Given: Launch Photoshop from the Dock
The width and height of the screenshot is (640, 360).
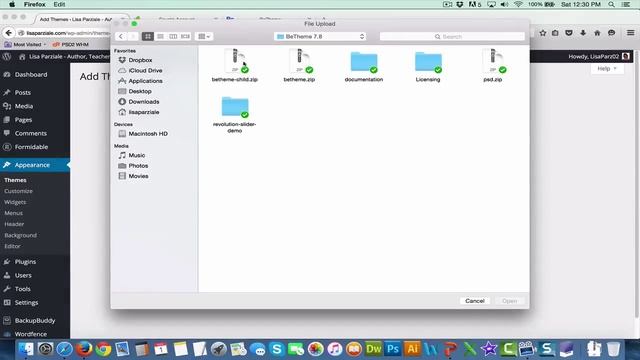Looking at the screenshot, I should coord(393,349).
